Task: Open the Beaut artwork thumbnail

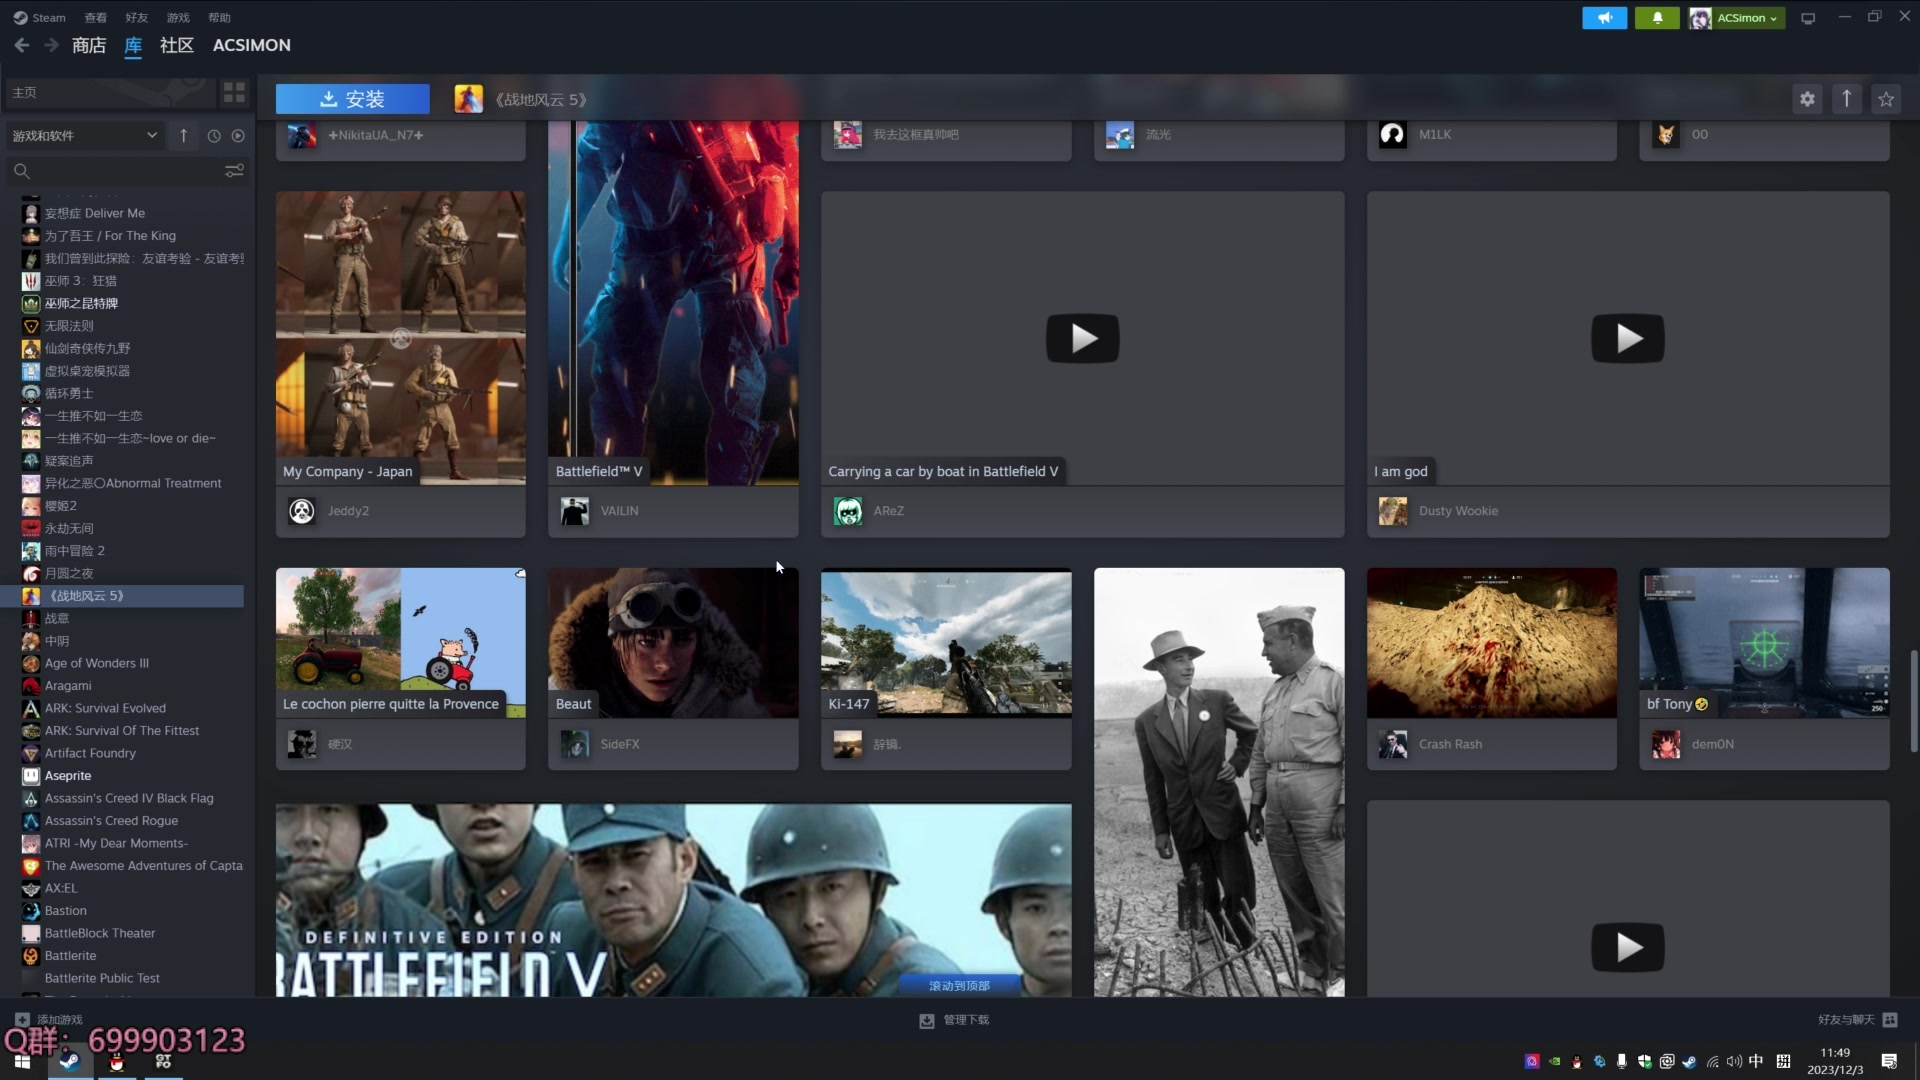Action: pos(673,643)
